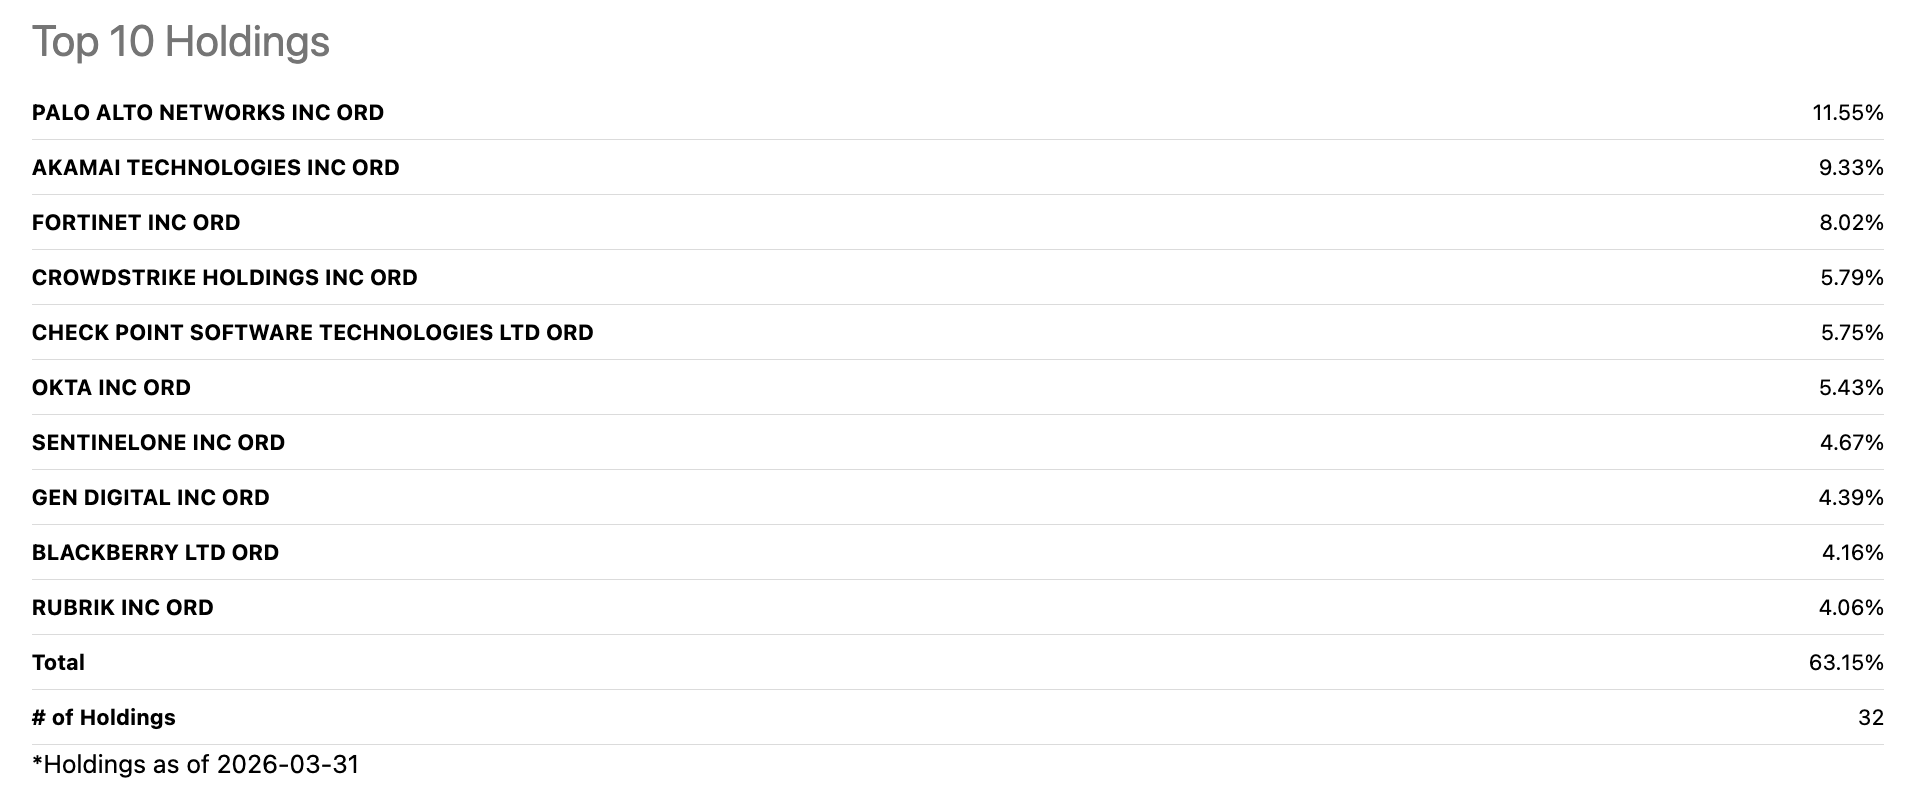The image size is (1912, 800).
Task: Click Check Point Software Technologies name
Action: 313,333
